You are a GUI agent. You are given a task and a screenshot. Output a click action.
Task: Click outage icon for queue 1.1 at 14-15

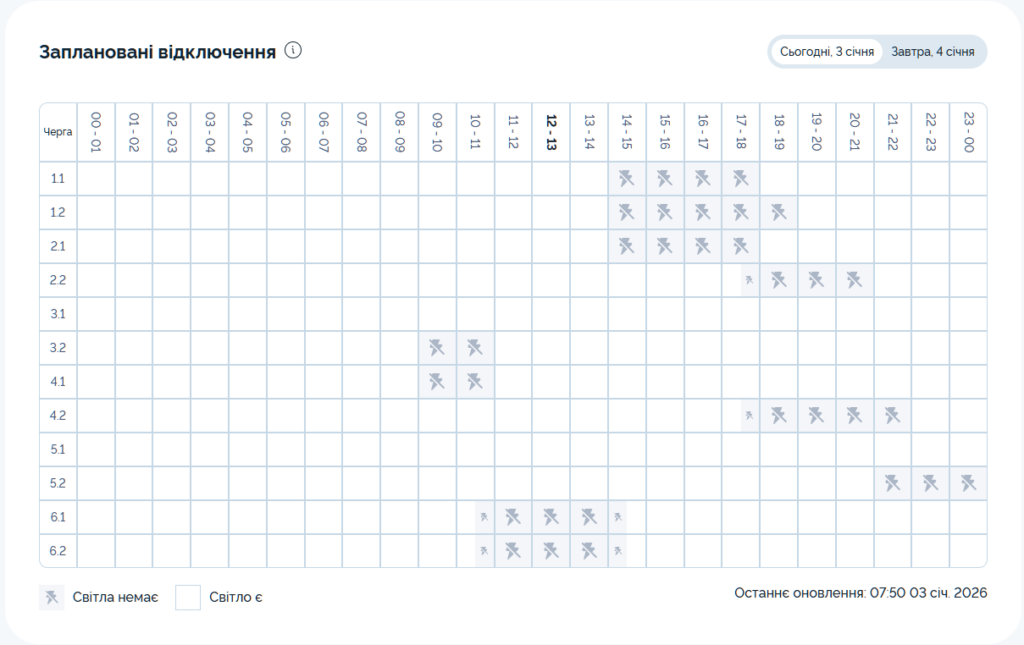point(627,179)
